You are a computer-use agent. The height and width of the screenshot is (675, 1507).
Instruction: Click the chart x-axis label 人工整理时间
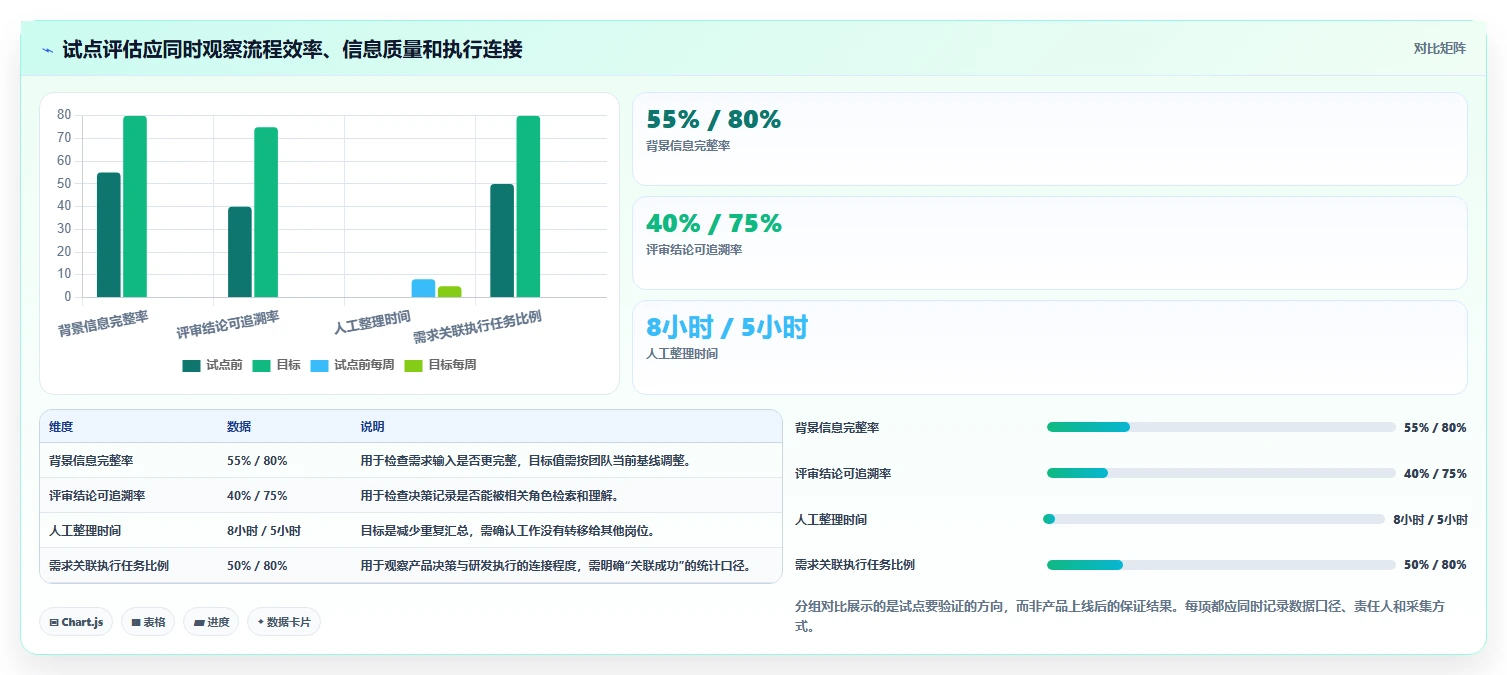pyautogui.click(x=372, y=322)
